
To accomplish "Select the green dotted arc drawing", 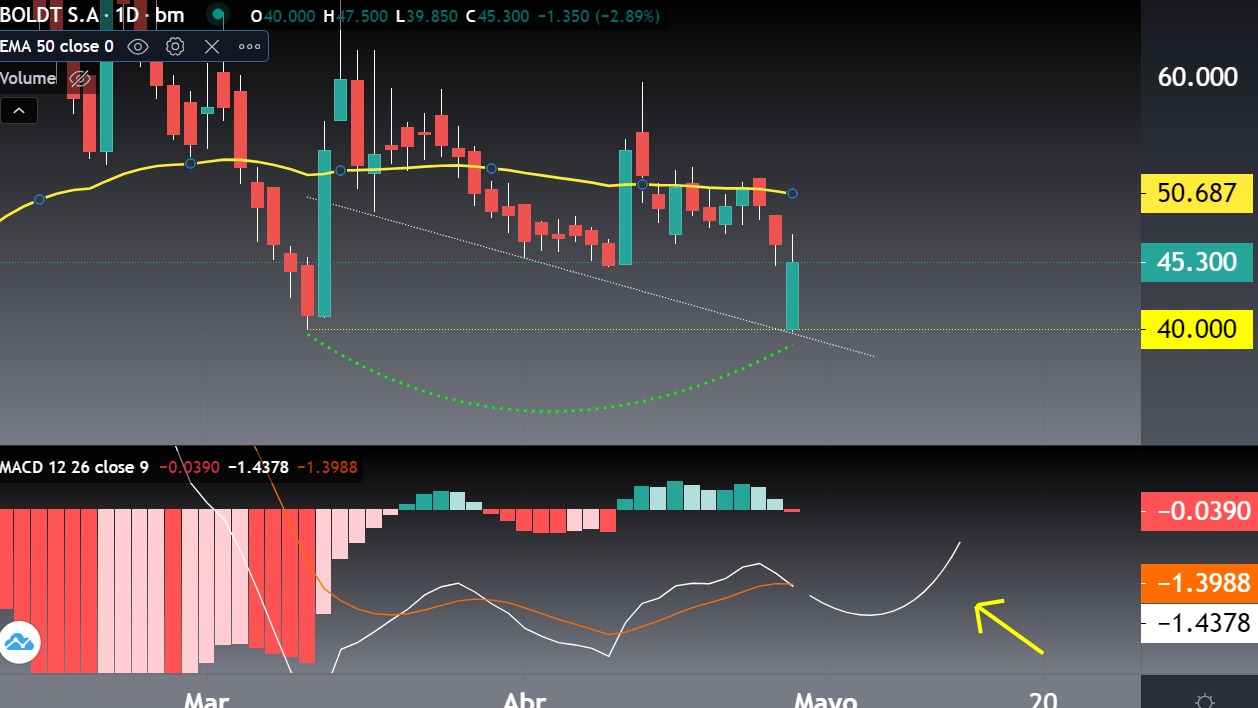I will click(548, 410).
